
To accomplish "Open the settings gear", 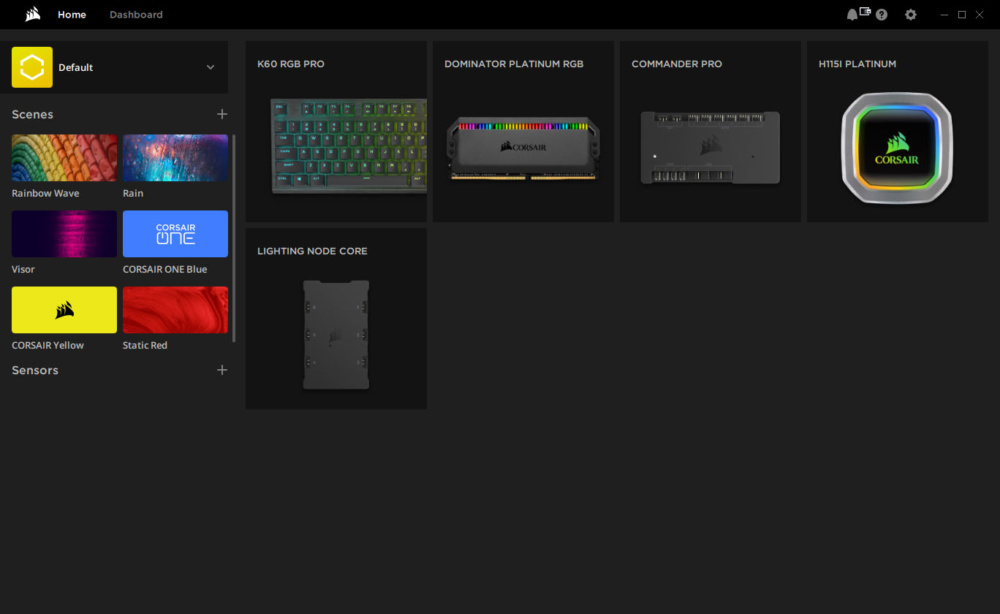I will click(911, 15).
